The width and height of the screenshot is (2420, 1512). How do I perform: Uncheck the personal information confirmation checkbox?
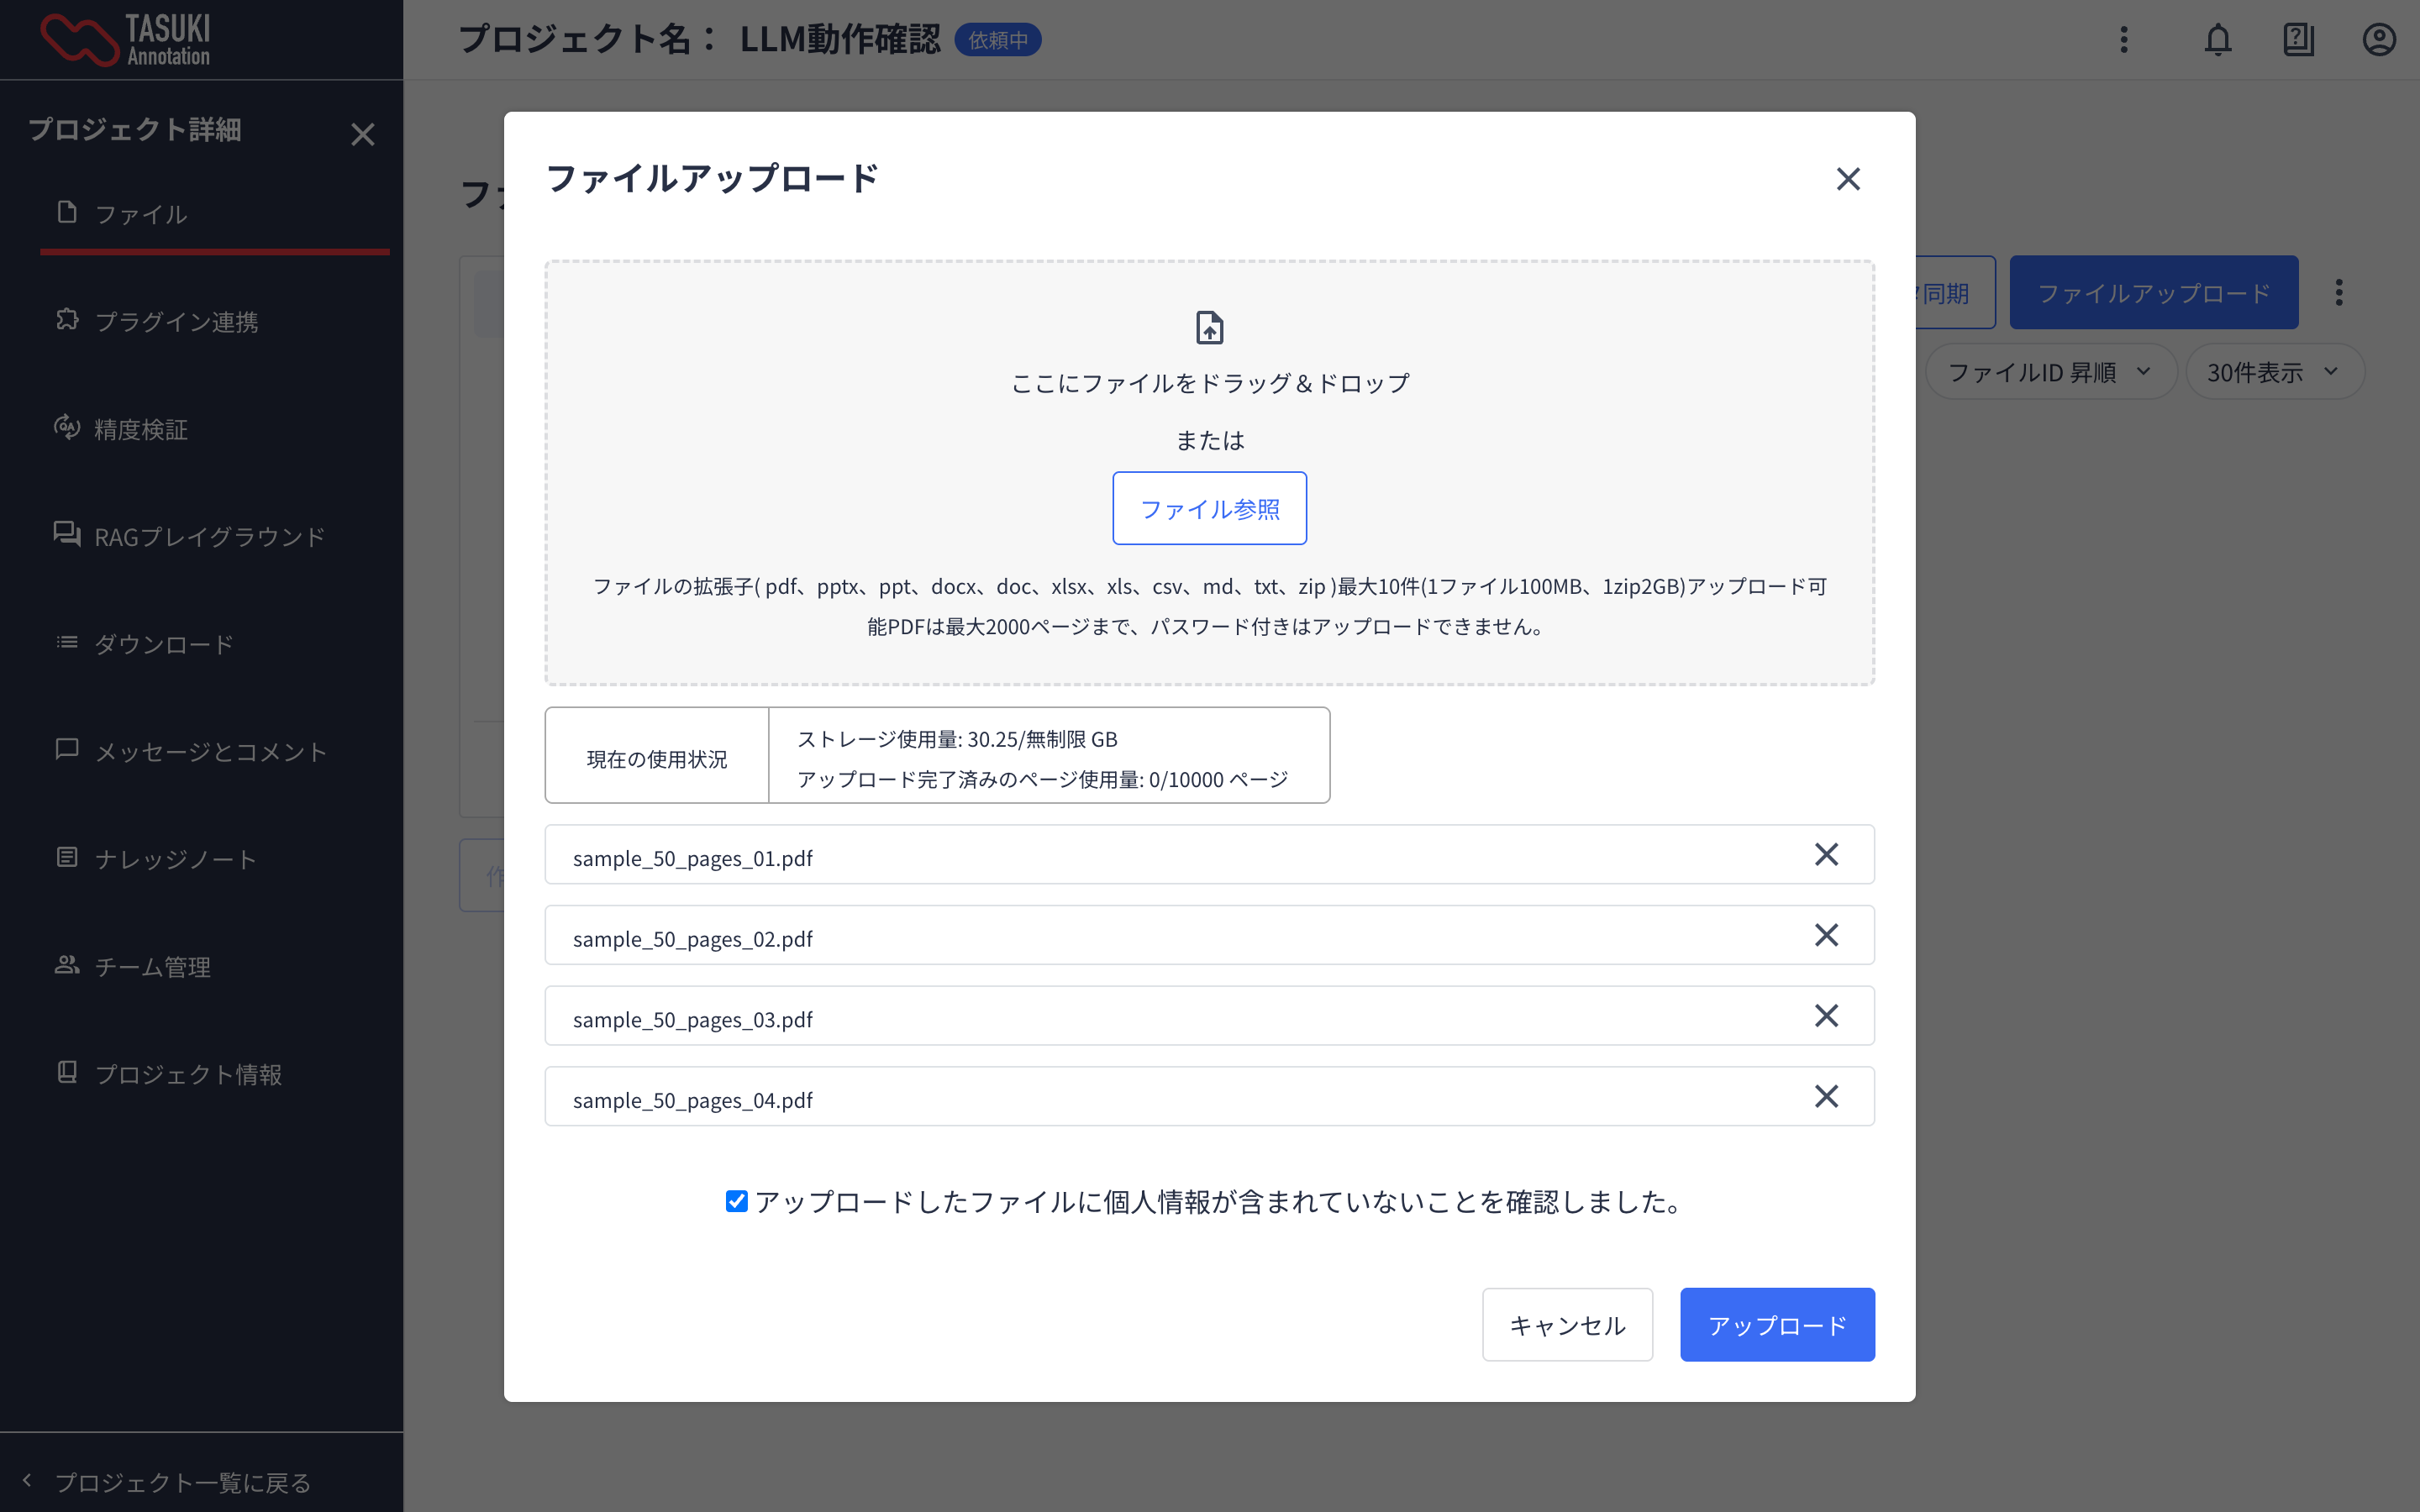tap(737, 1201)
